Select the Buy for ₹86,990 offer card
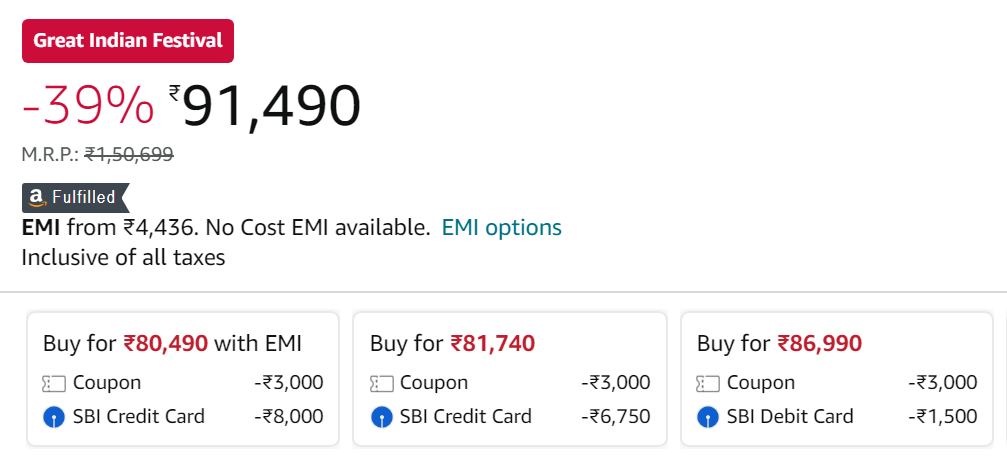 [x=837, y=379]
